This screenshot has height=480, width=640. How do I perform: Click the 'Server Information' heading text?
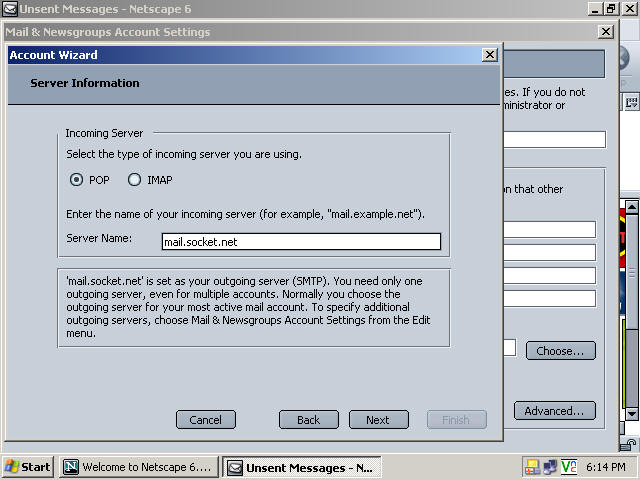tap(85, 83)
